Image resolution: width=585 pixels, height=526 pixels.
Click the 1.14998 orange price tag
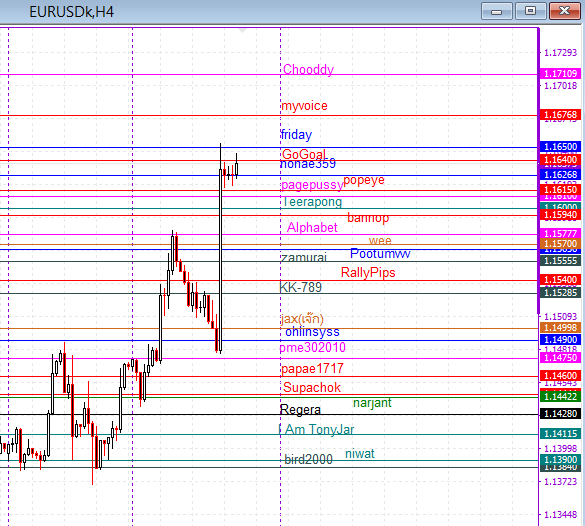tap(560, 328)
